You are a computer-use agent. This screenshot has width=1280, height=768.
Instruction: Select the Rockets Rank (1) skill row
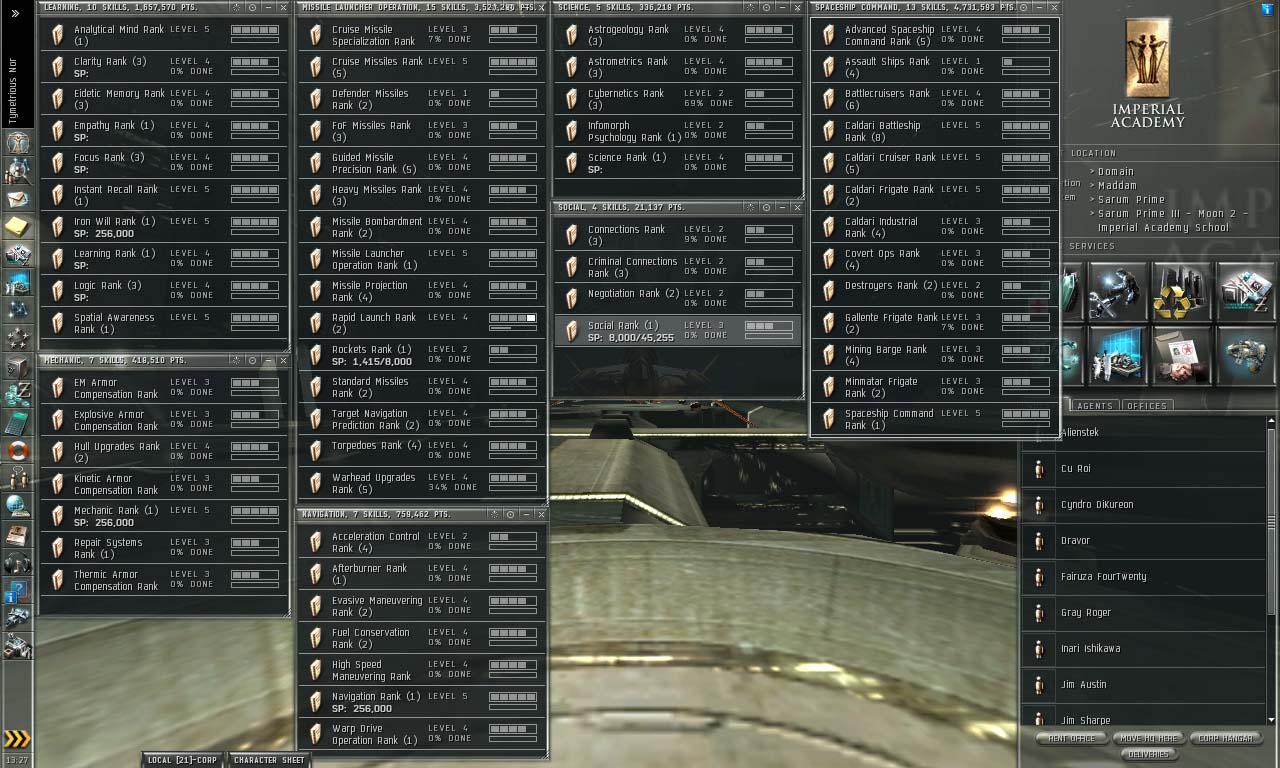pos(422,355)
